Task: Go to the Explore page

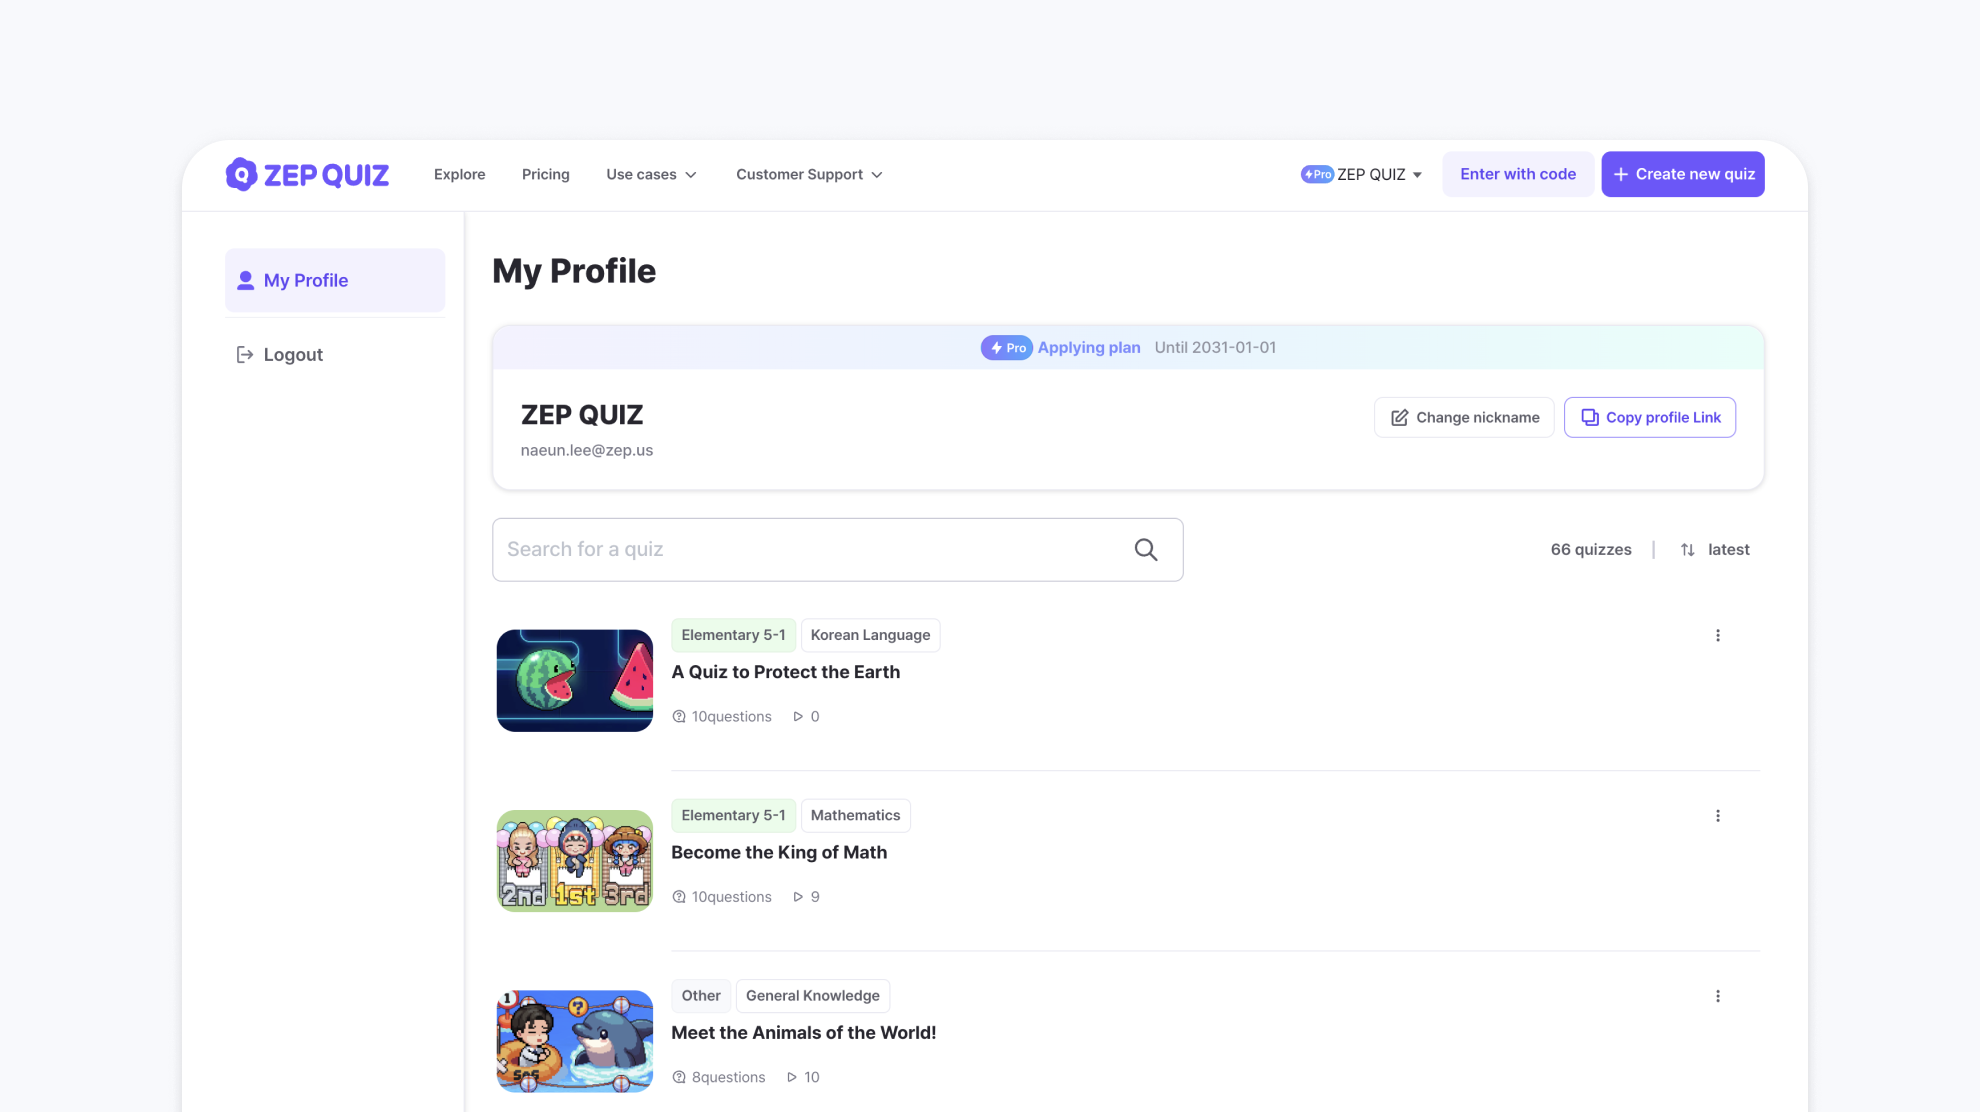Action: point(459,174)
